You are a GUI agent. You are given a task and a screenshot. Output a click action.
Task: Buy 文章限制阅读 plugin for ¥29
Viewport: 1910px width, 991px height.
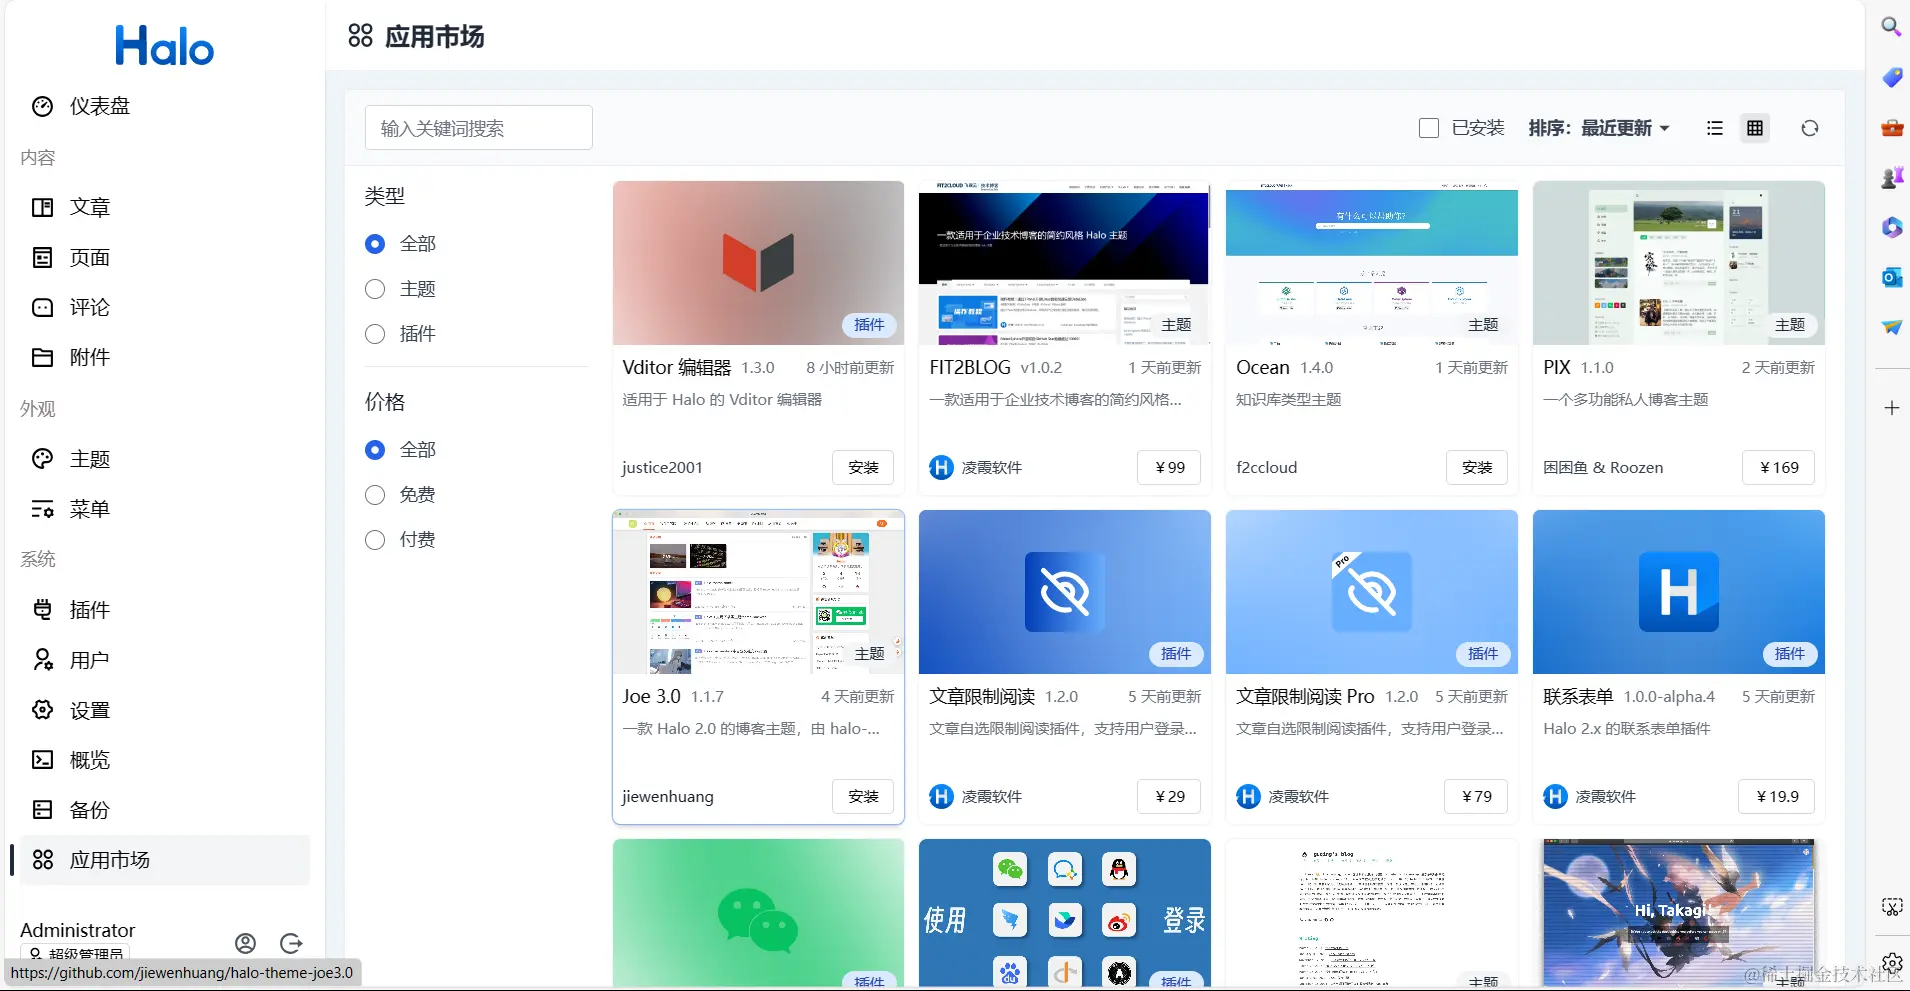(1170, 796)
